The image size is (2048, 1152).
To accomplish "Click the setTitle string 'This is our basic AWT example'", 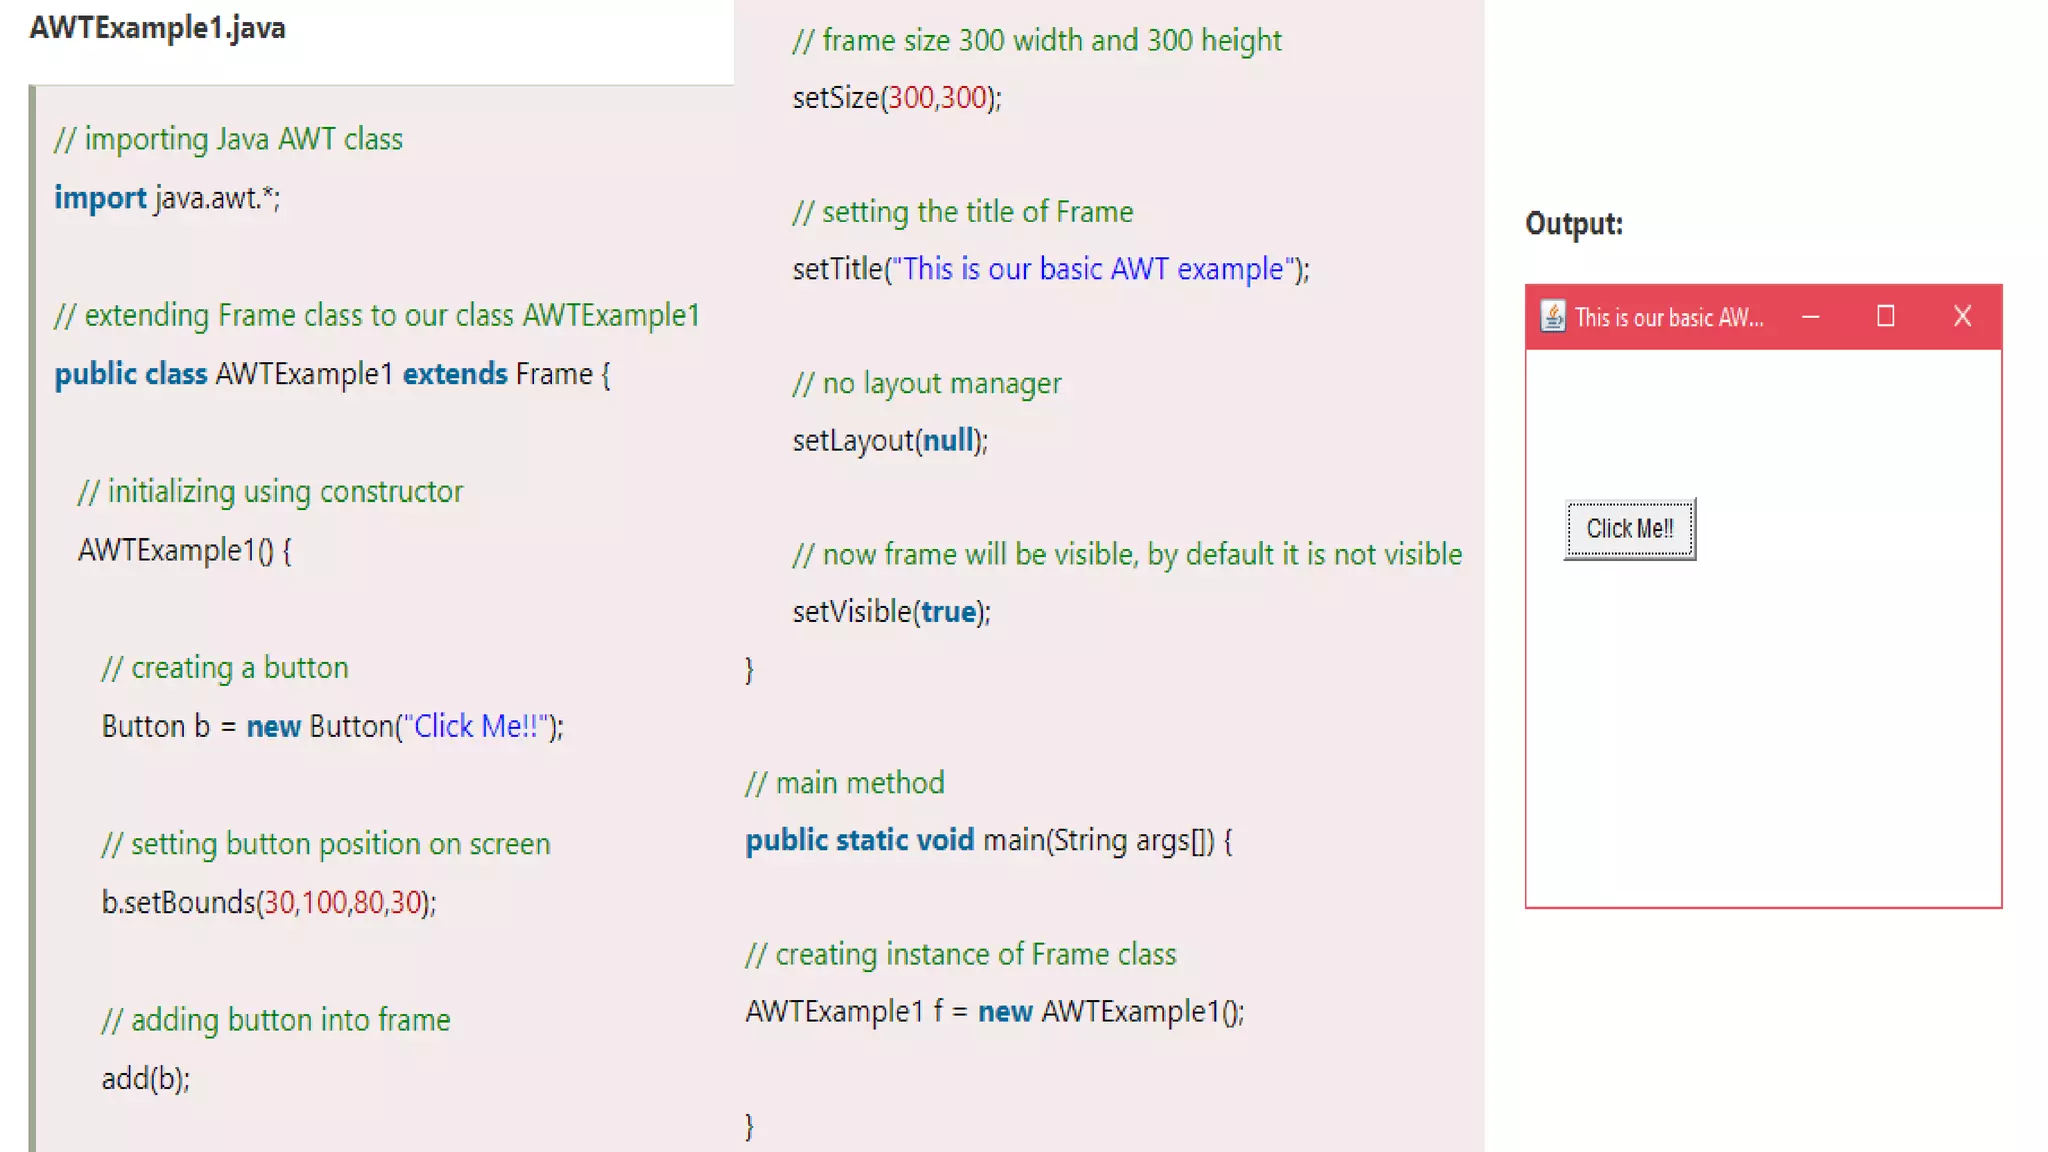I will coord(1092,269).
